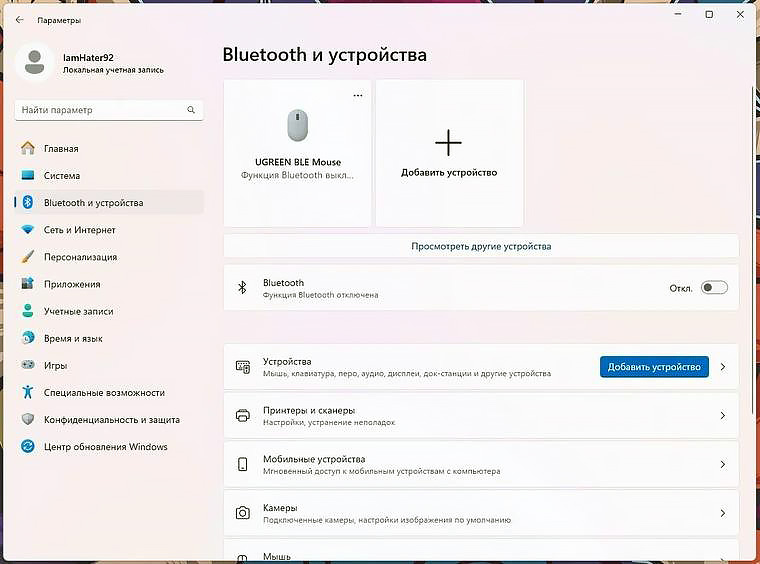The height and width of the screenshot is (564, 760).
Task: Click the Конфиденциальность shield icon
Action: click(28, 419)
